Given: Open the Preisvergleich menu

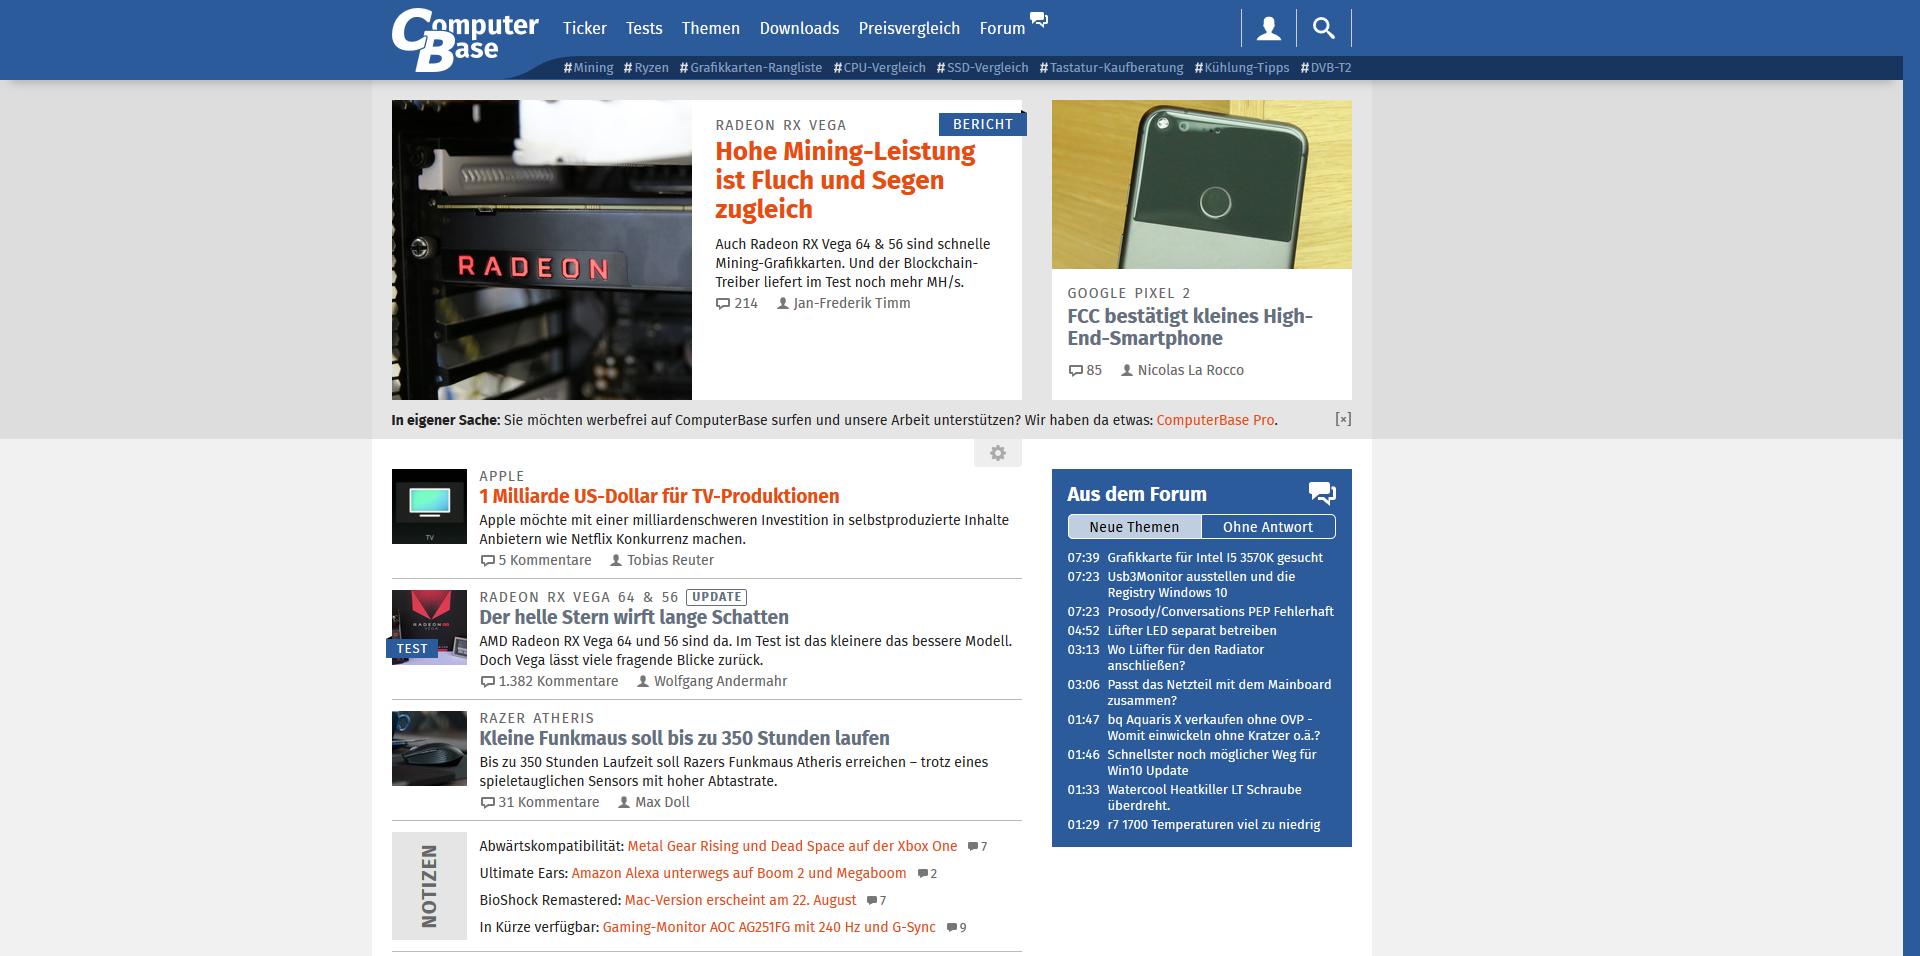Looking at the screenshot, I should 909,28.
